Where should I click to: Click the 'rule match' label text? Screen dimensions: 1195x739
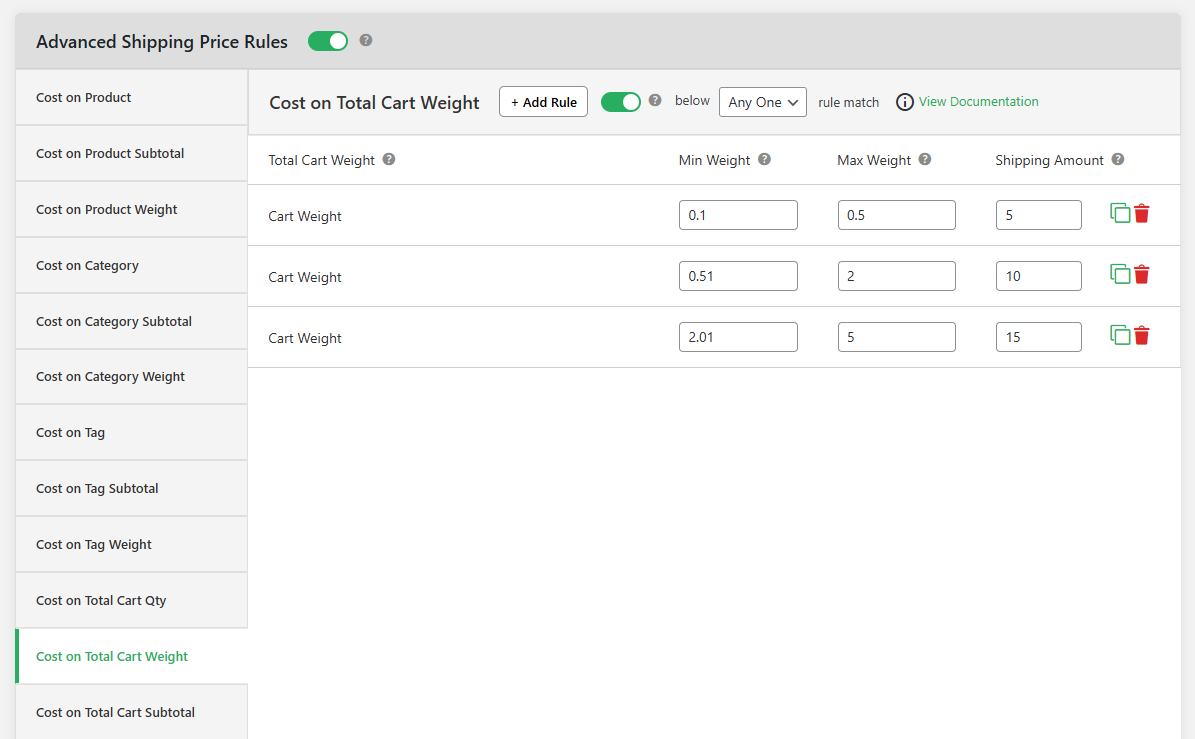tap(848, 102)
